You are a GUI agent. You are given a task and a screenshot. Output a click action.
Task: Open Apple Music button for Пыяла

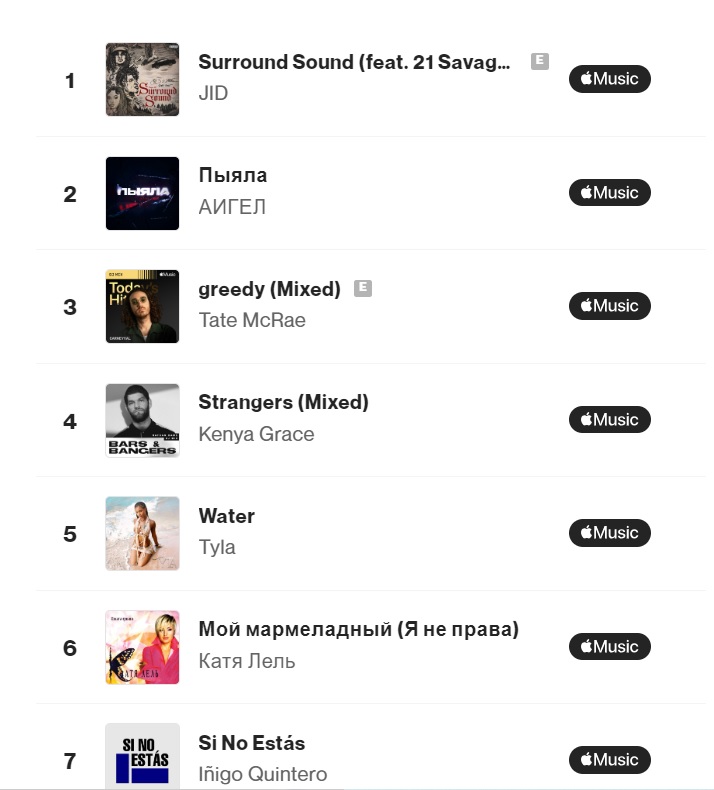point(609,193)
